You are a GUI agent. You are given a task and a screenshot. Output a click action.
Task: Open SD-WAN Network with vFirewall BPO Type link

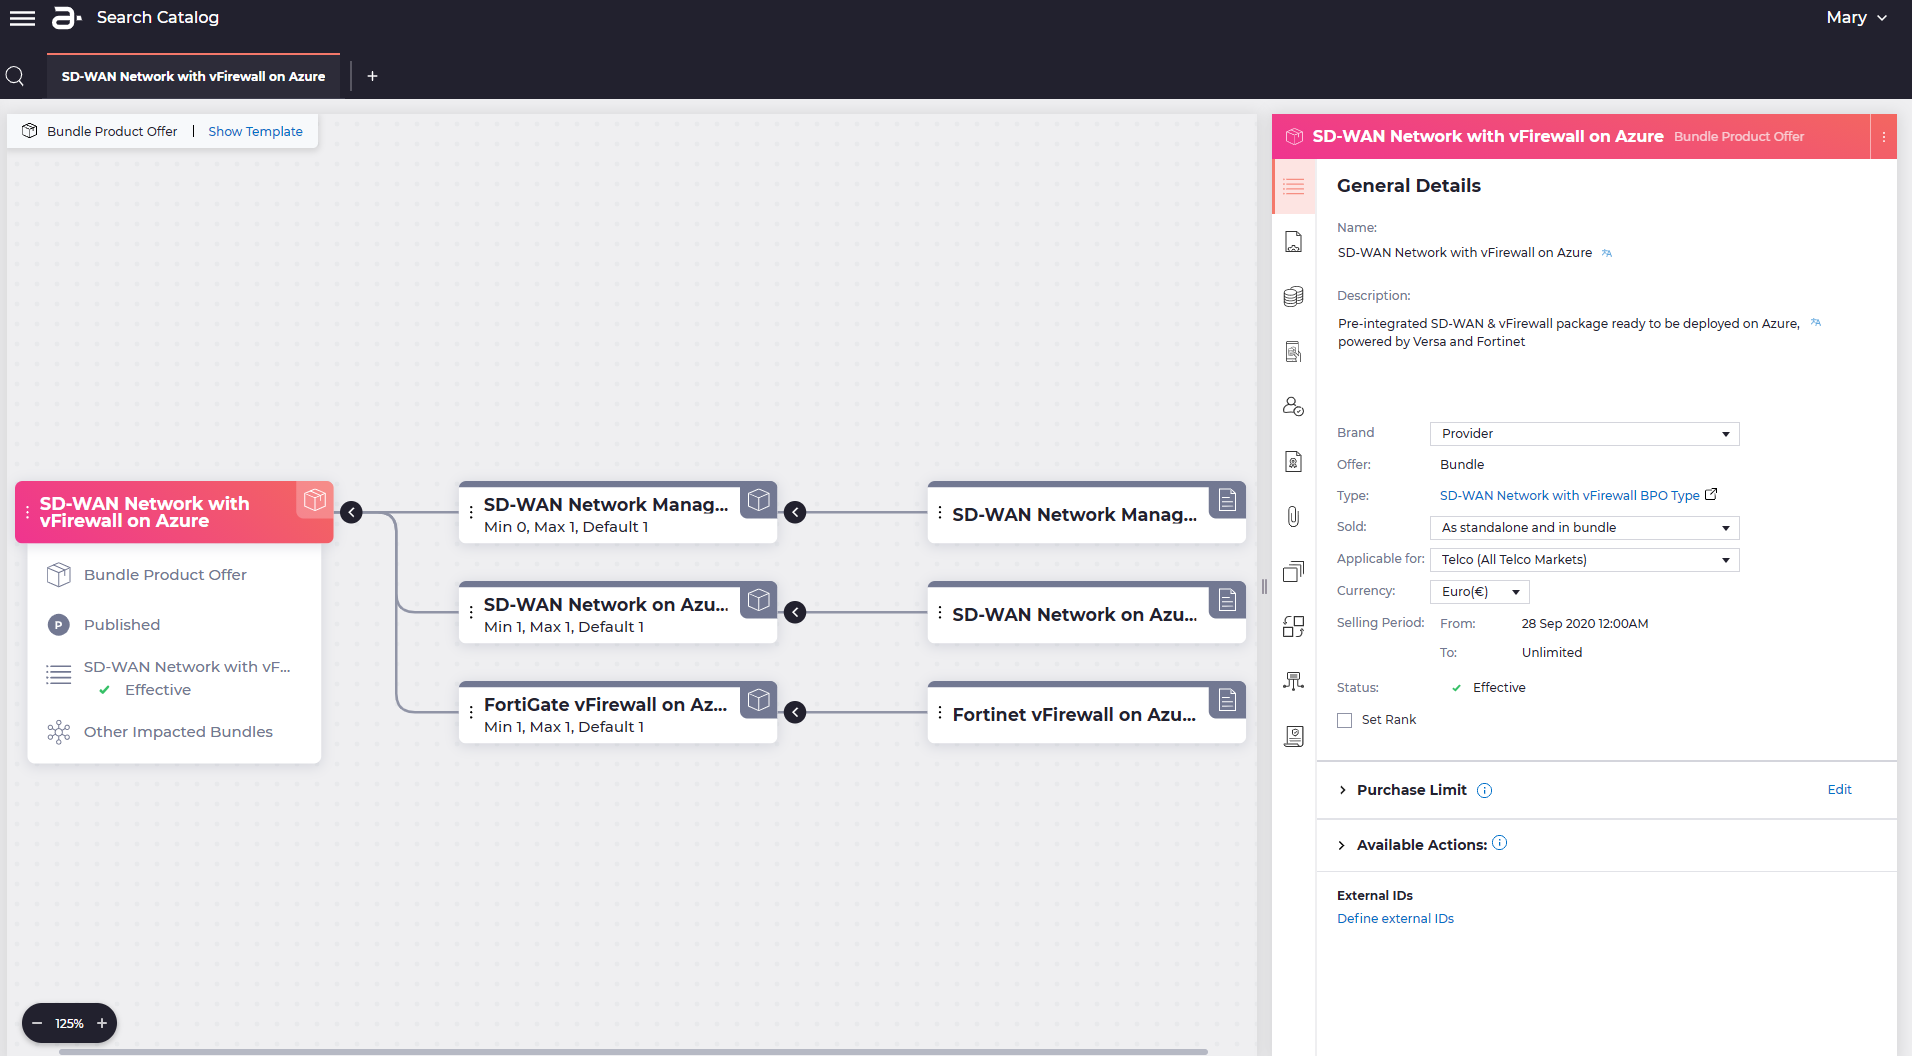pyautogui.click(x=1569, y=496)
